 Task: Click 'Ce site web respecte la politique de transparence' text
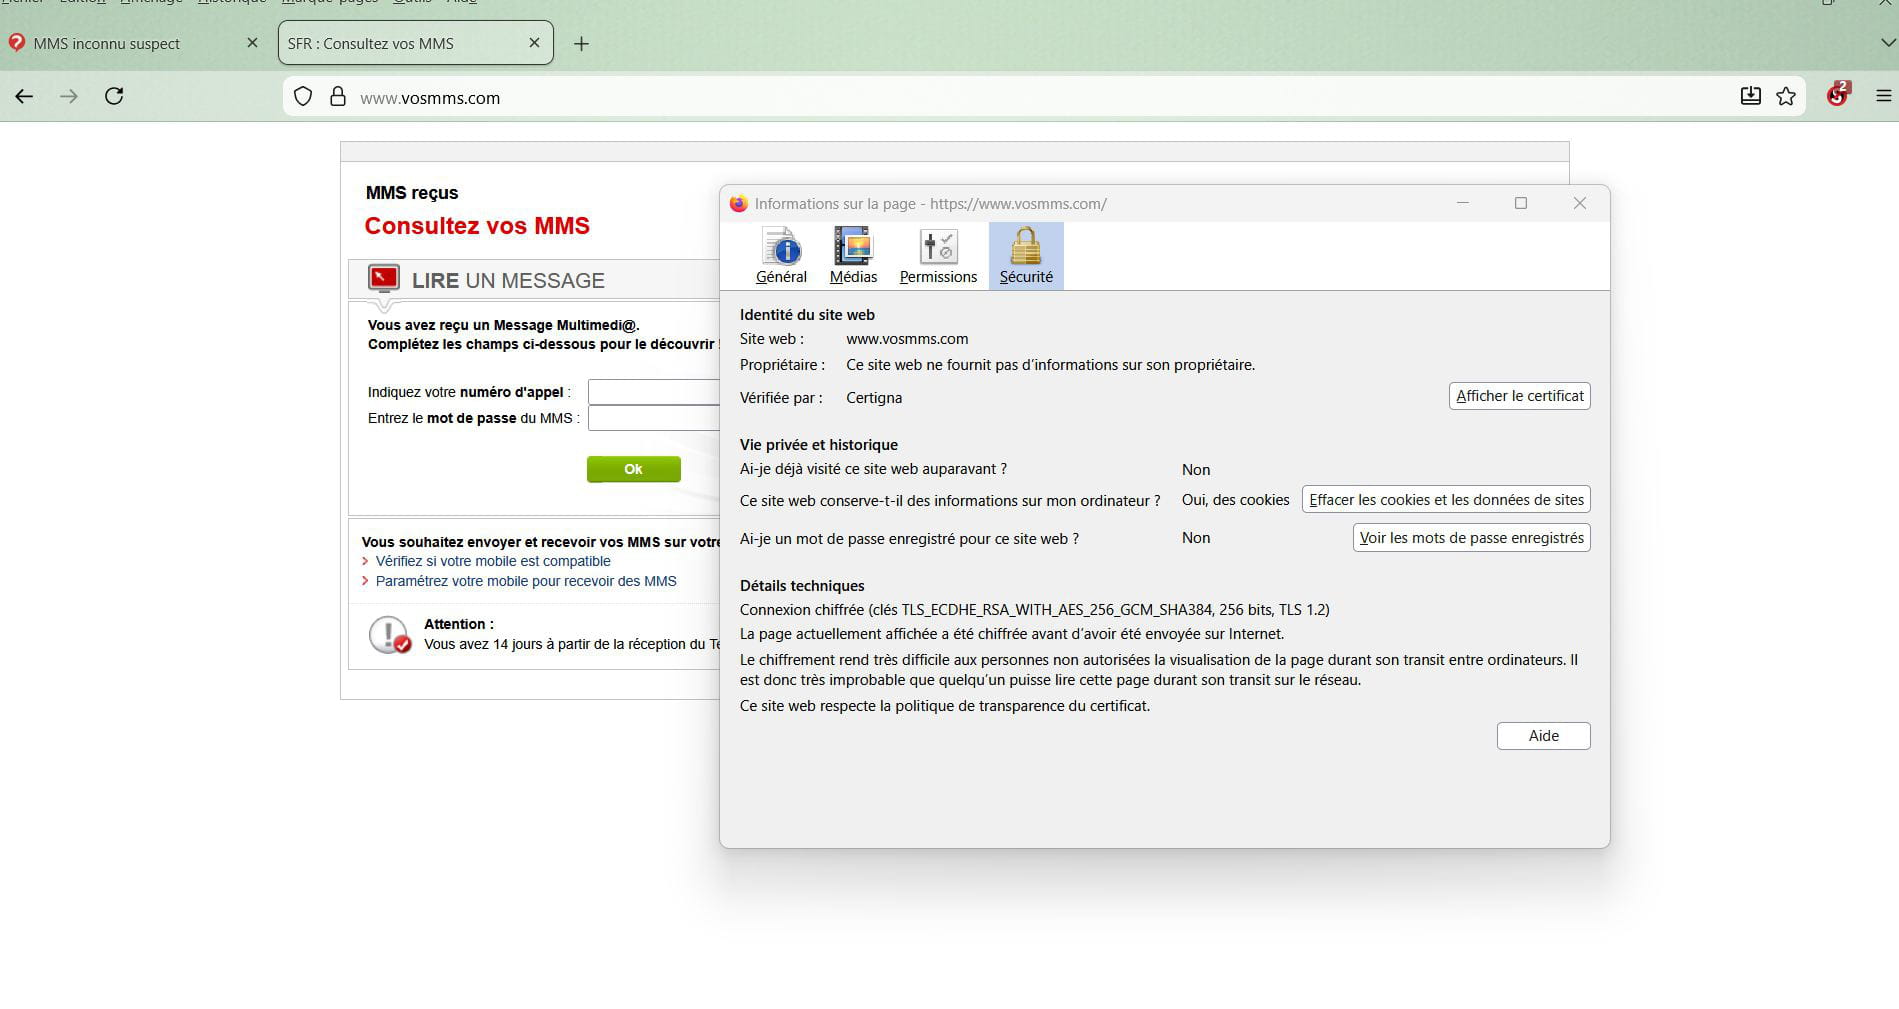point(945,706)
